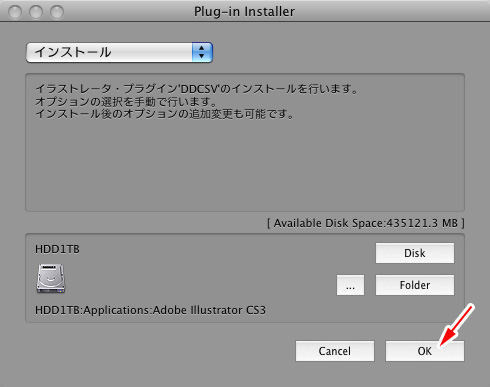Open the インストール mode dropdown
The image size is (490, 387).
tap(119, 52)
